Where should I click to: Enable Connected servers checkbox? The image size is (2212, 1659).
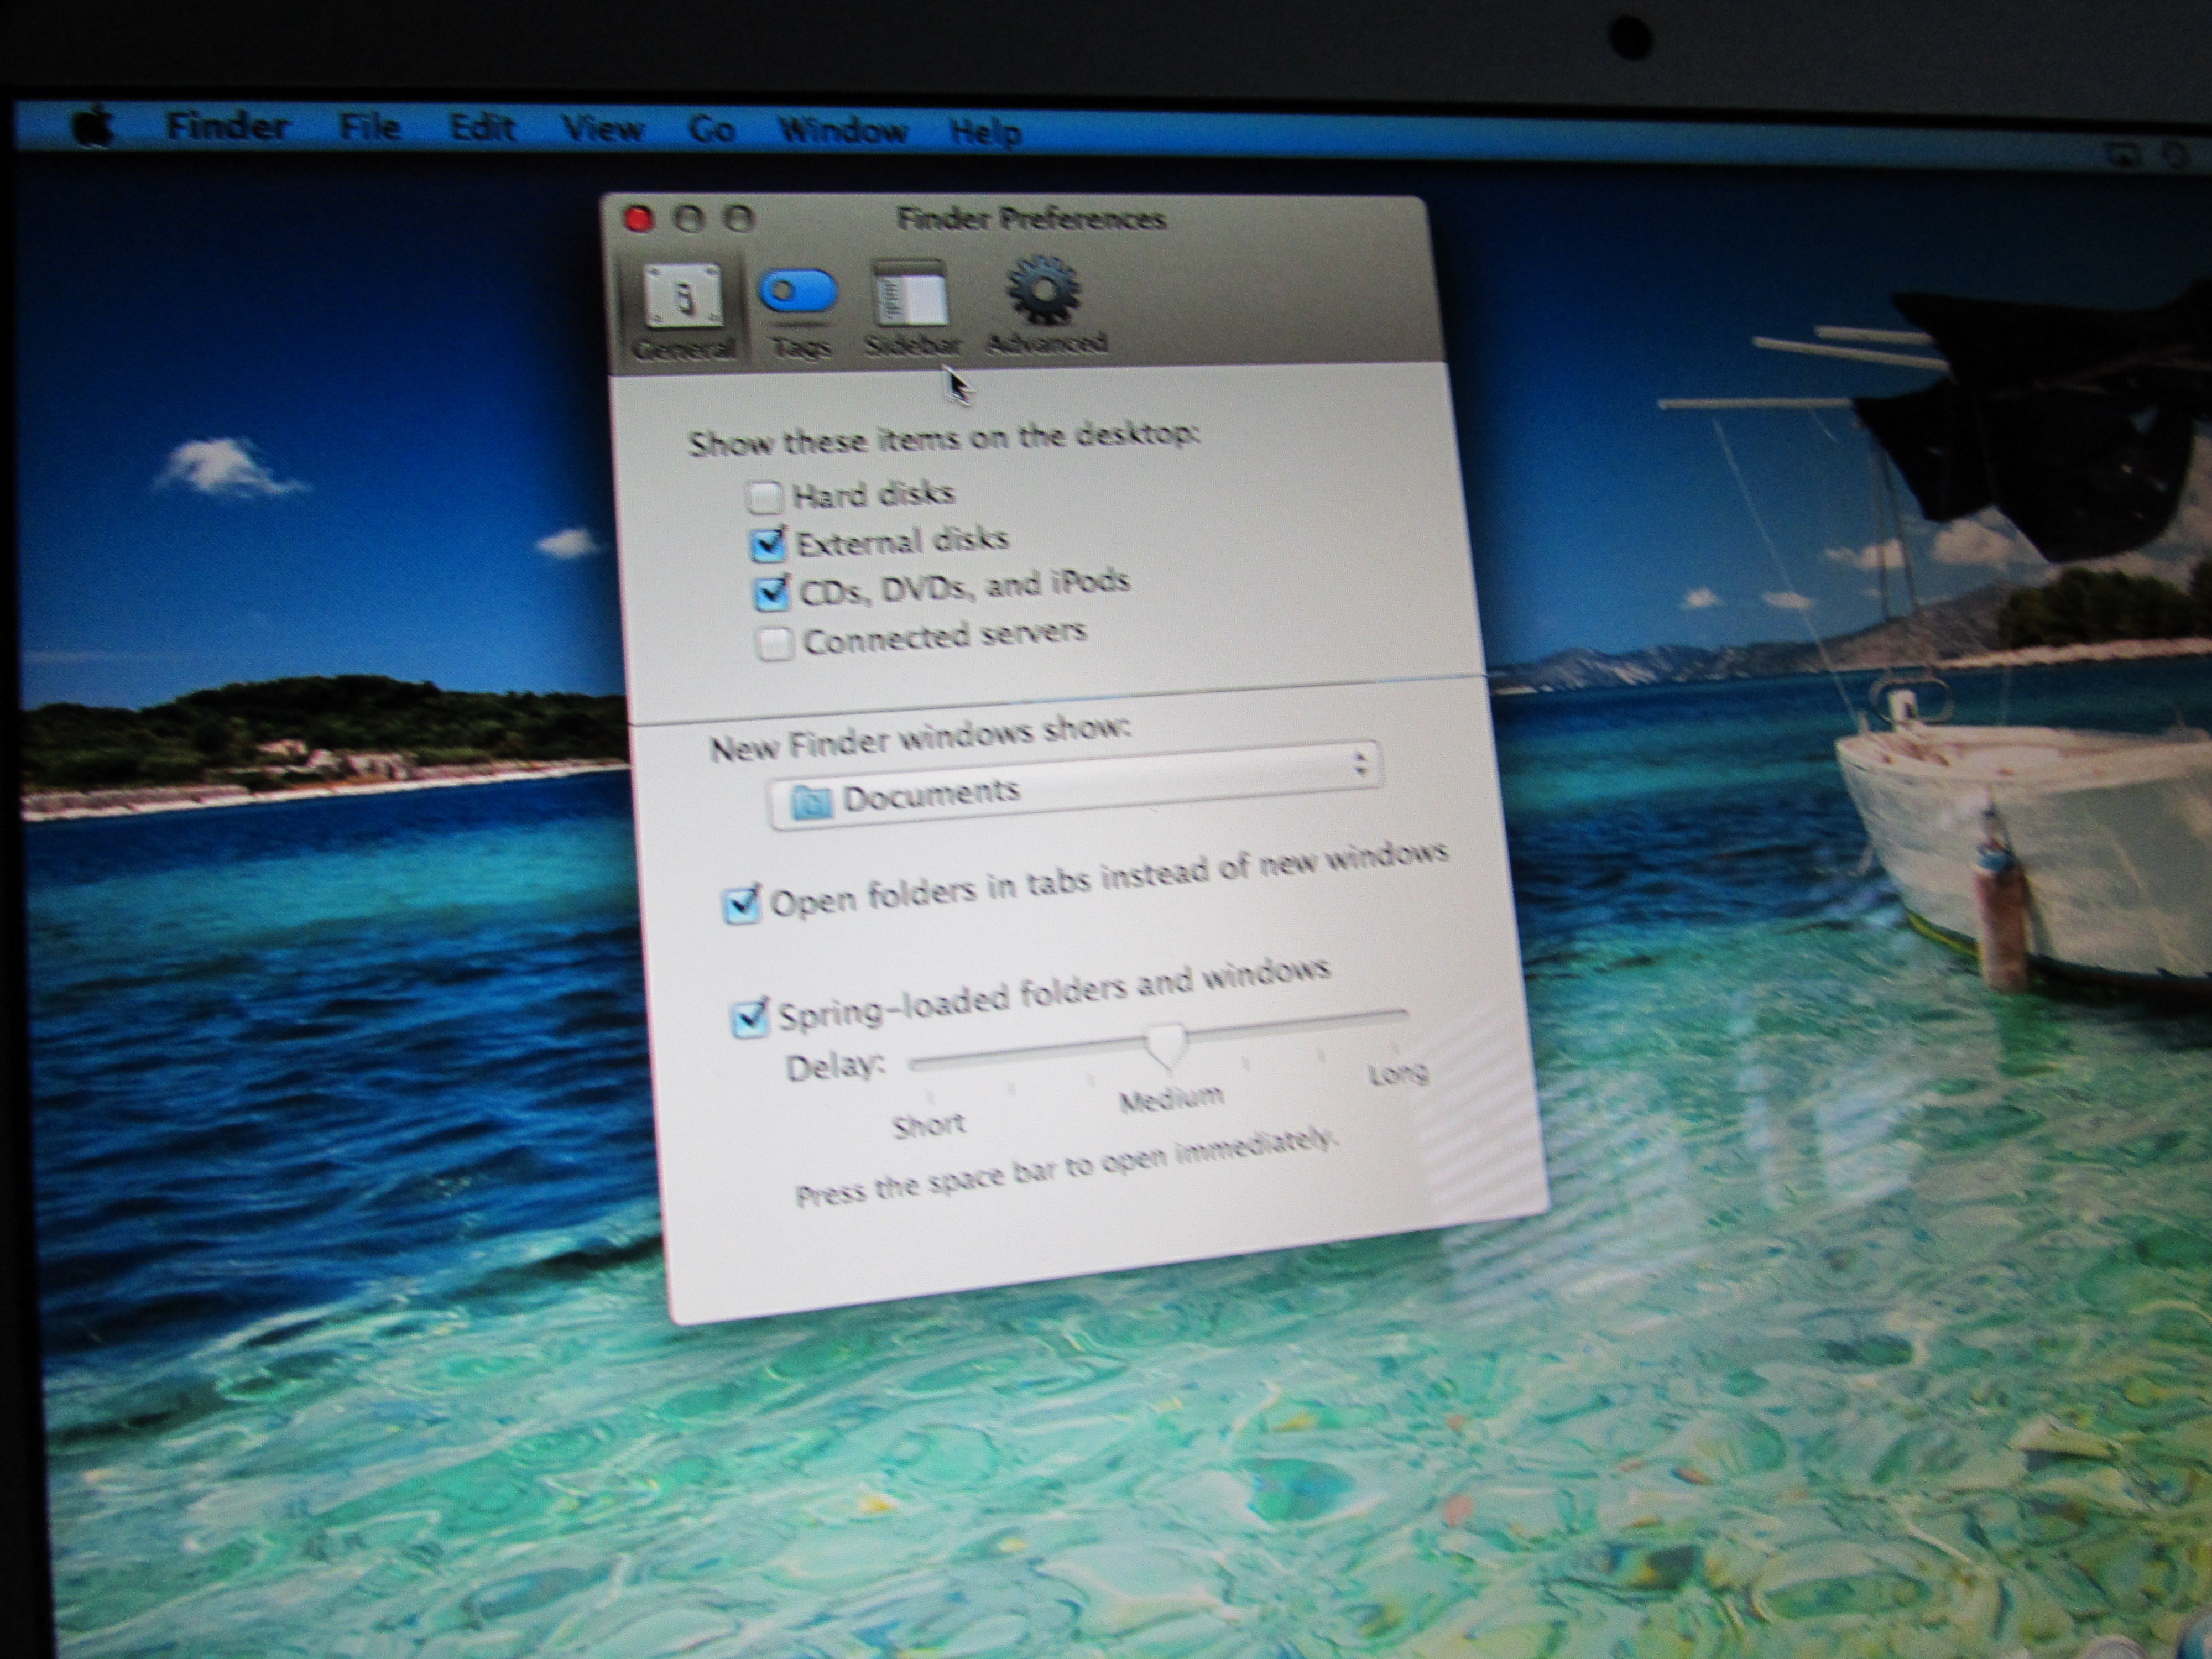click(x=774, y=643)
